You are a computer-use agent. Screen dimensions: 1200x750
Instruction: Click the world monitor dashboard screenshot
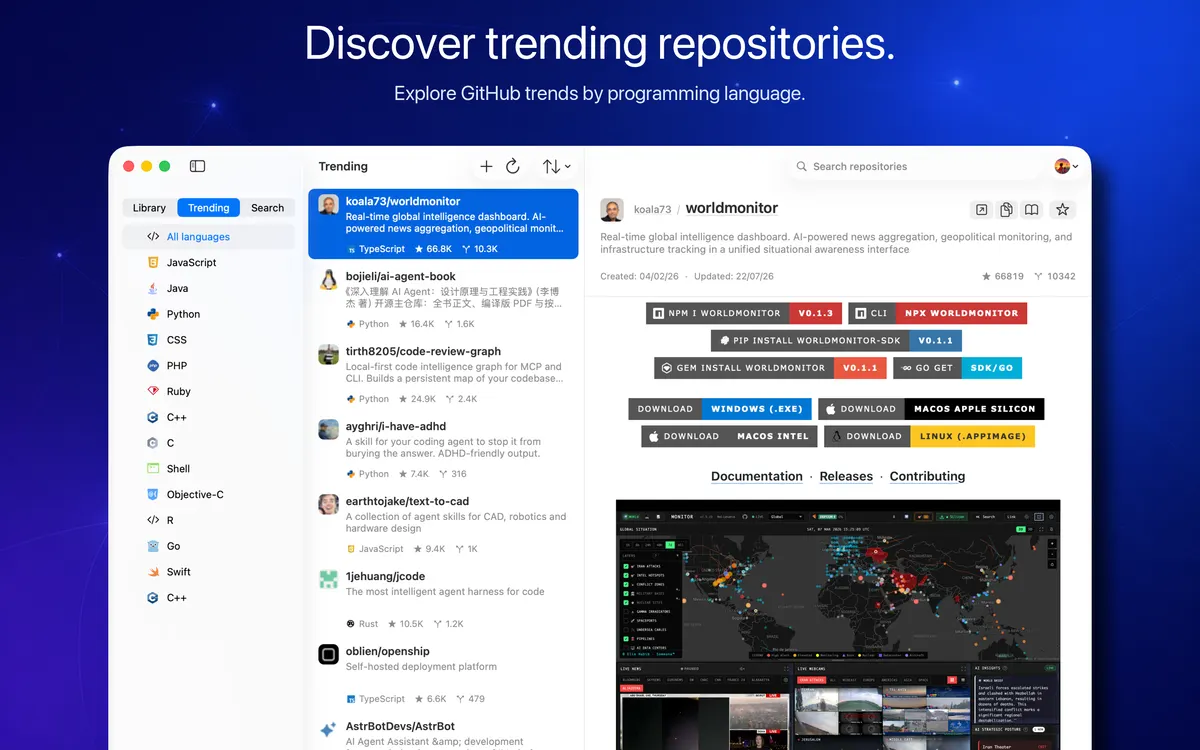tap(838, 625)
